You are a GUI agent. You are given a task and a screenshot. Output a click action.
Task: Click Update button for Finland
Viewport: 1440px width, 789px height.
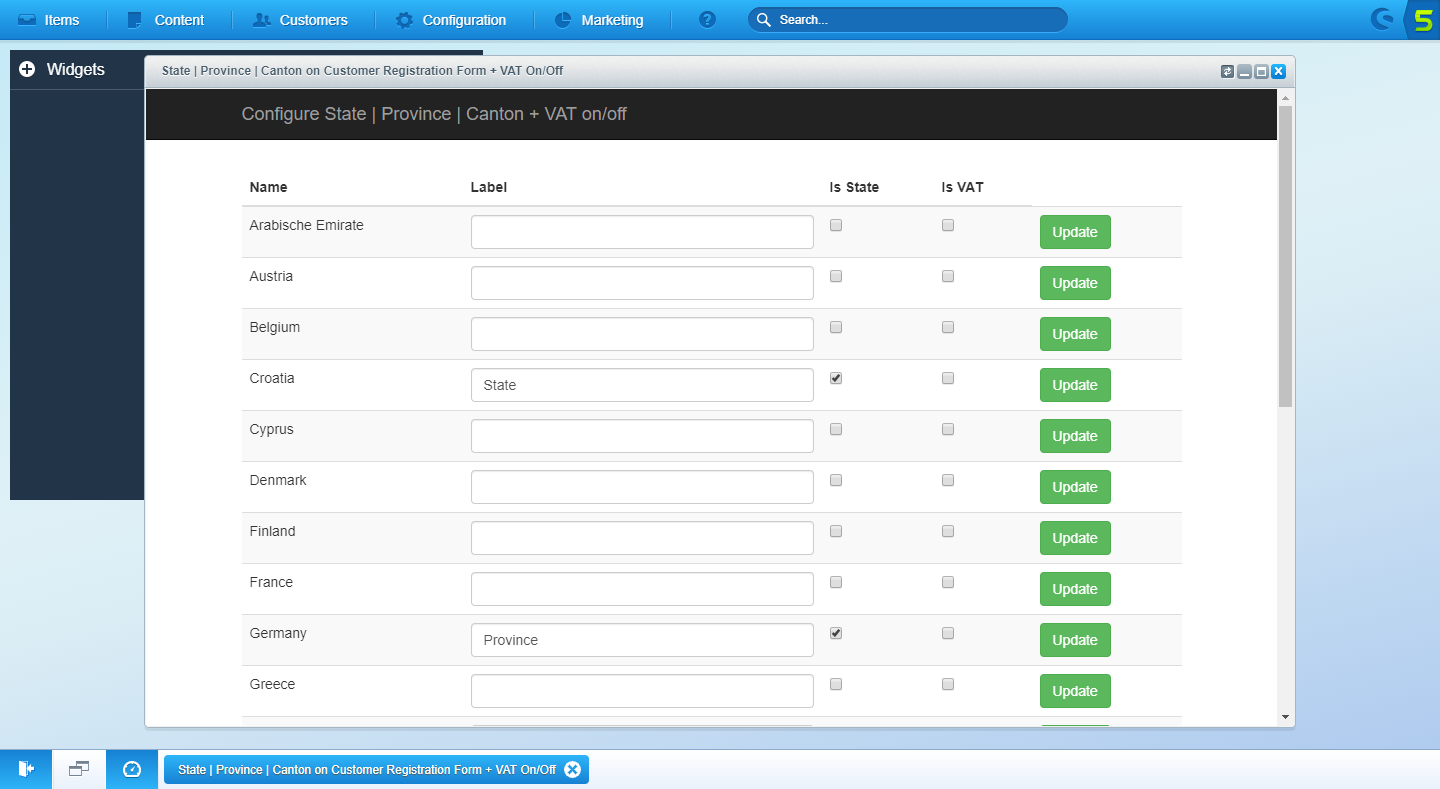click(1075, 538)
